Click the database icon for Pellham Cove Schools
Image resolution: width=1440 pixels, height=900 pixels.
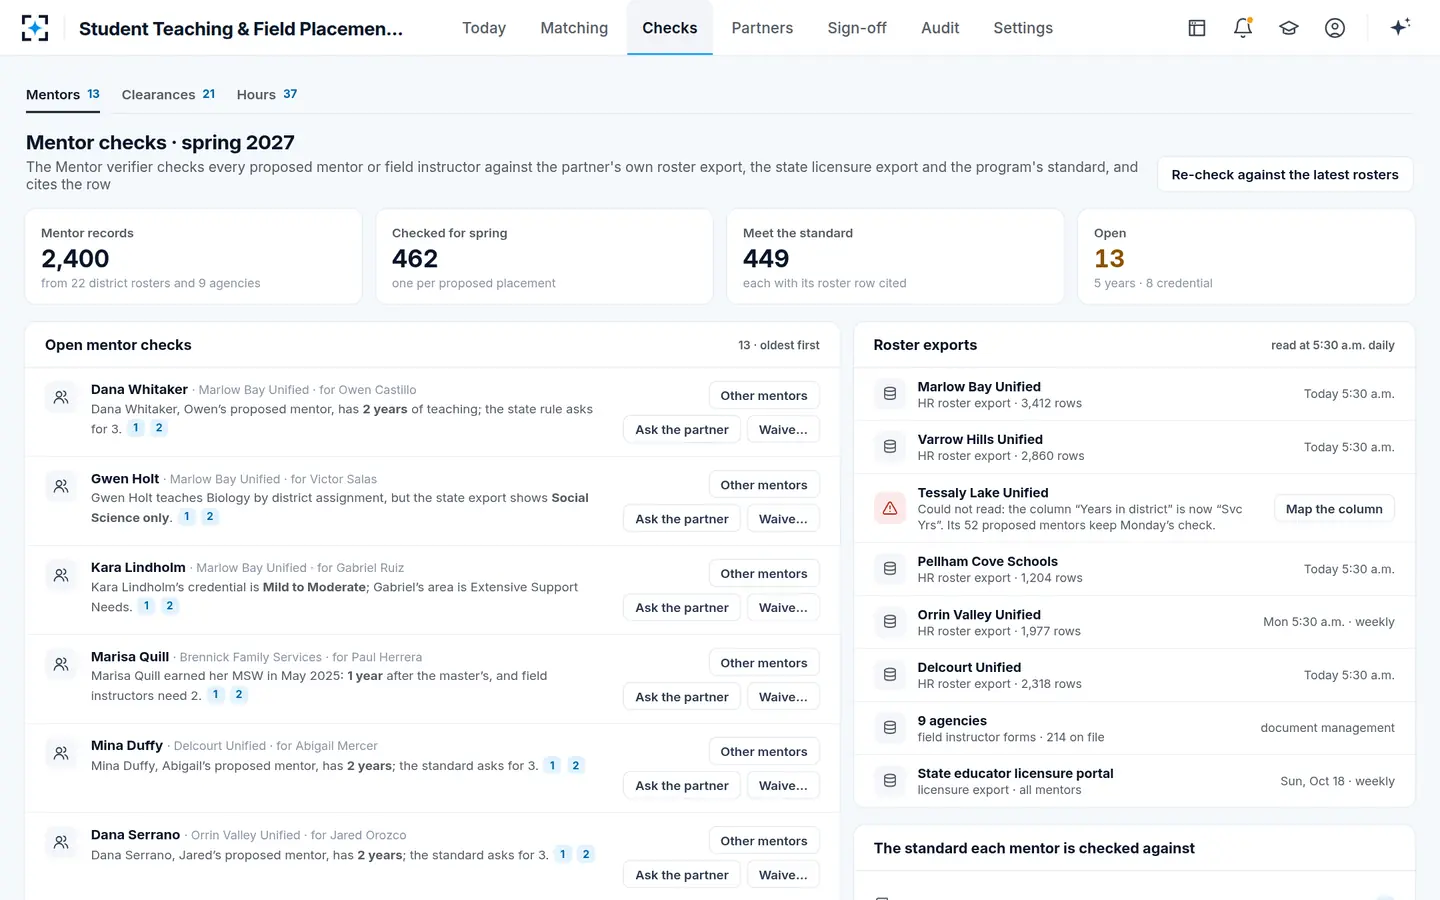[890, 569]
